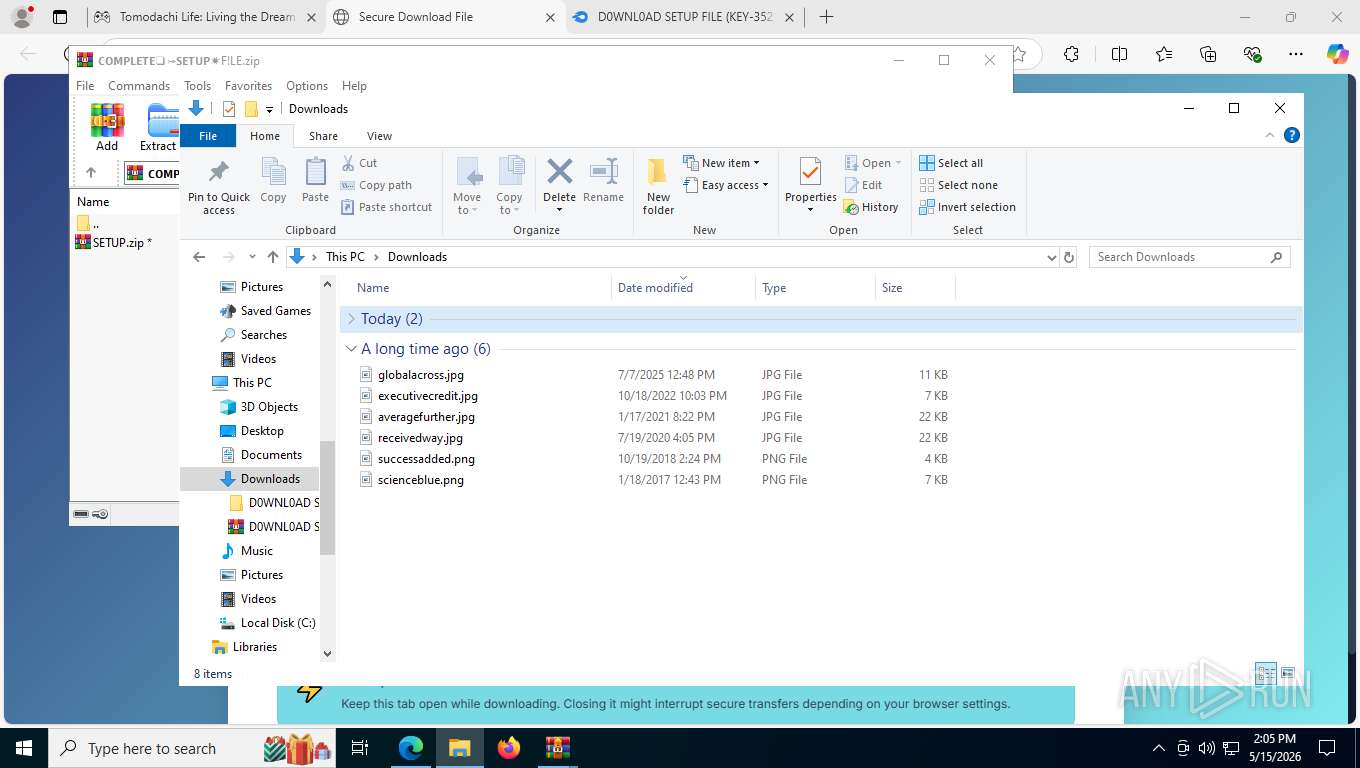Select file scienceblue.png

pos(420,480)
